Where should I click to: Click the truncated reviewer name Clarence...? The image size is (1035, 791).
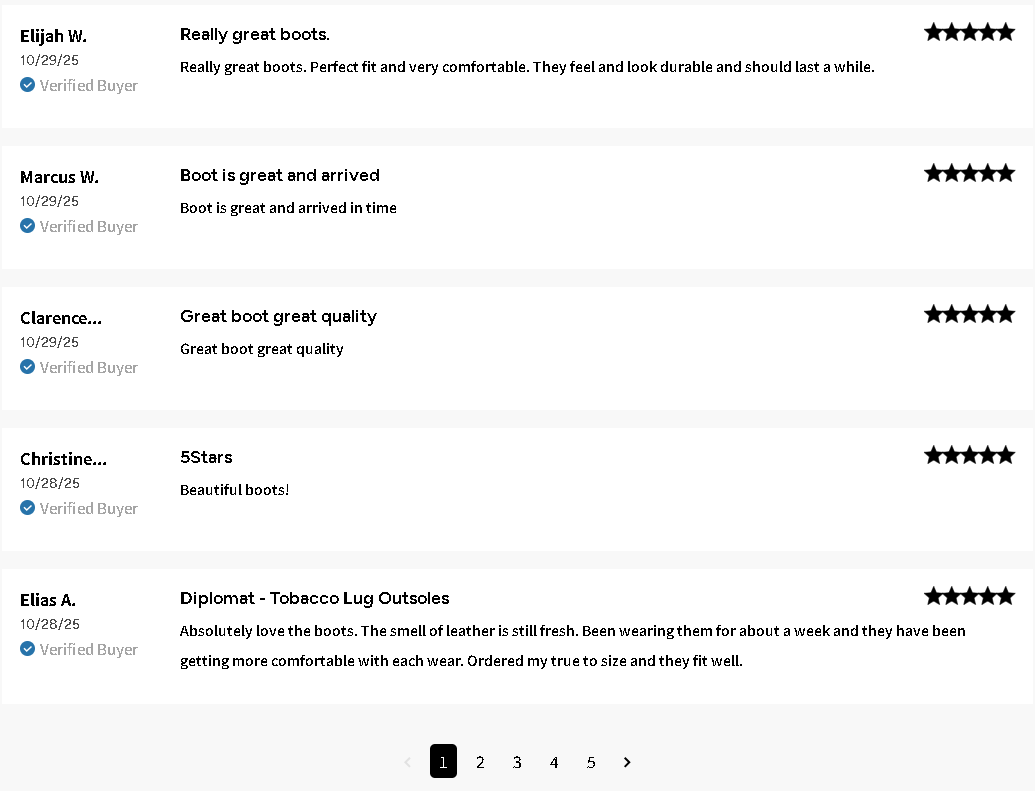pyautogui.click(x=61, y=318)
